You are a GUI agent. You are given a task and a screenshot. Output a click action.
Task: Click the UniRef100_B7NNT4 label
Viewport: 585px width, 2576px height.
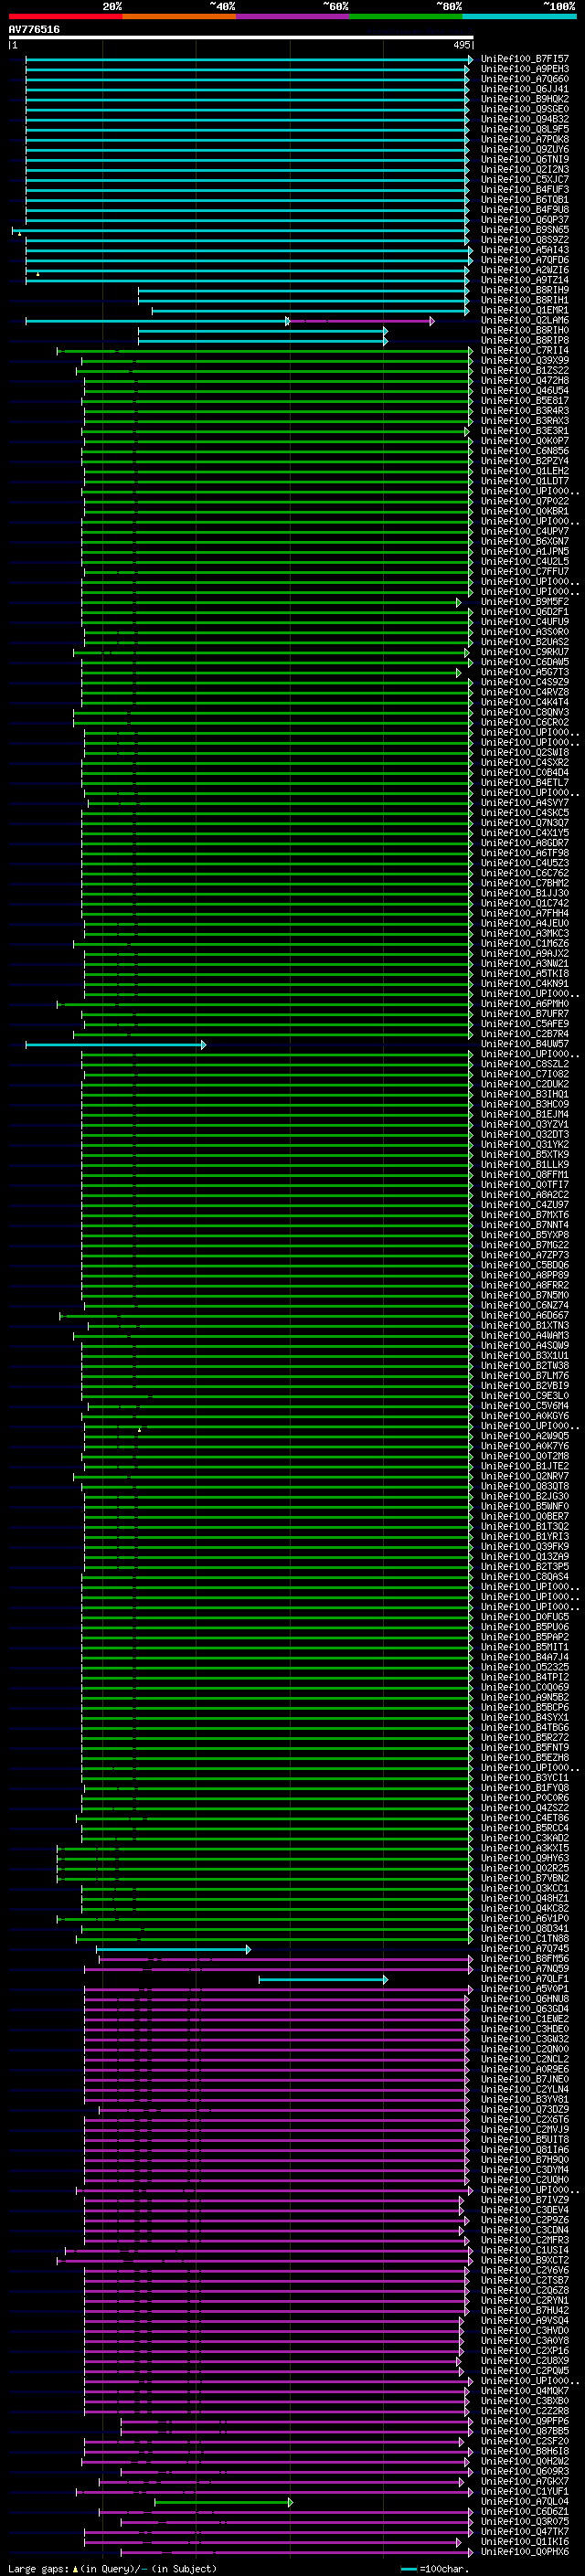click(524, 1225)
